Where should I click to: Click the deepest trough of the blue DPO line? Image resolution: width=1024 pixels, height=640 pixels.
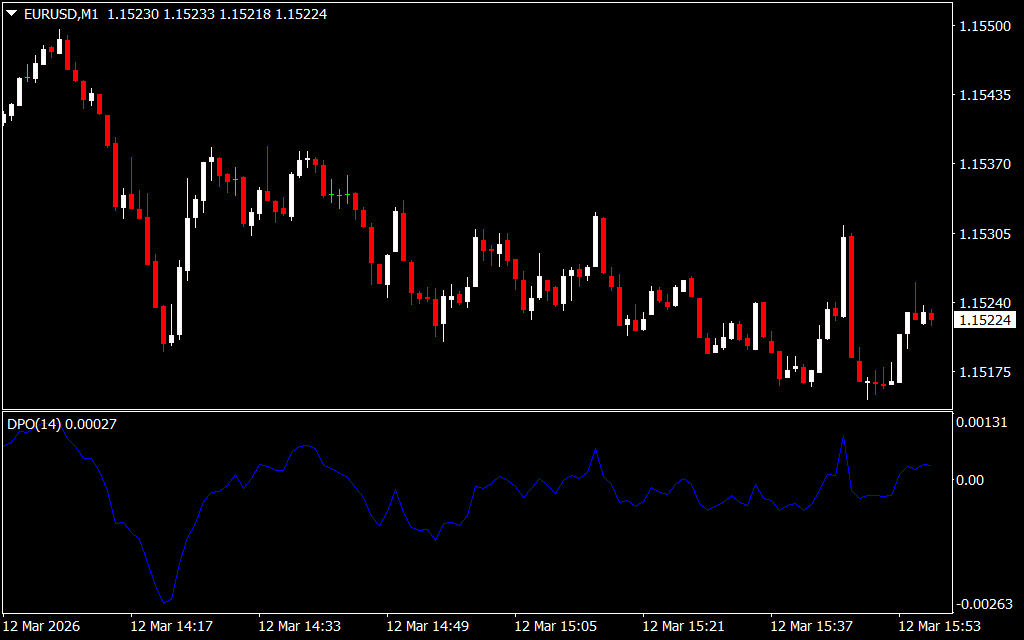[165, 602]
